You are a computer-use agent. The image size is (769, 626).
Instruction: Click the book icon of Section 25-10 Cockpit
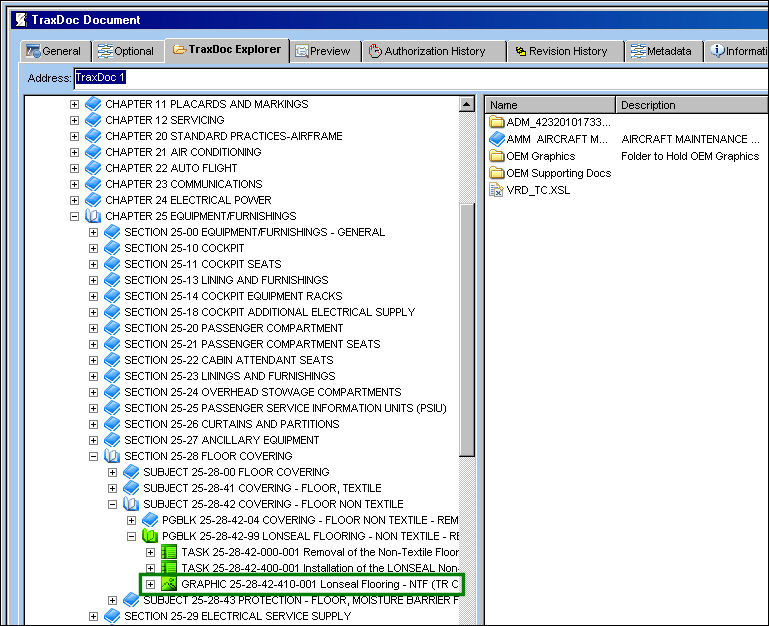pos(112,248)
